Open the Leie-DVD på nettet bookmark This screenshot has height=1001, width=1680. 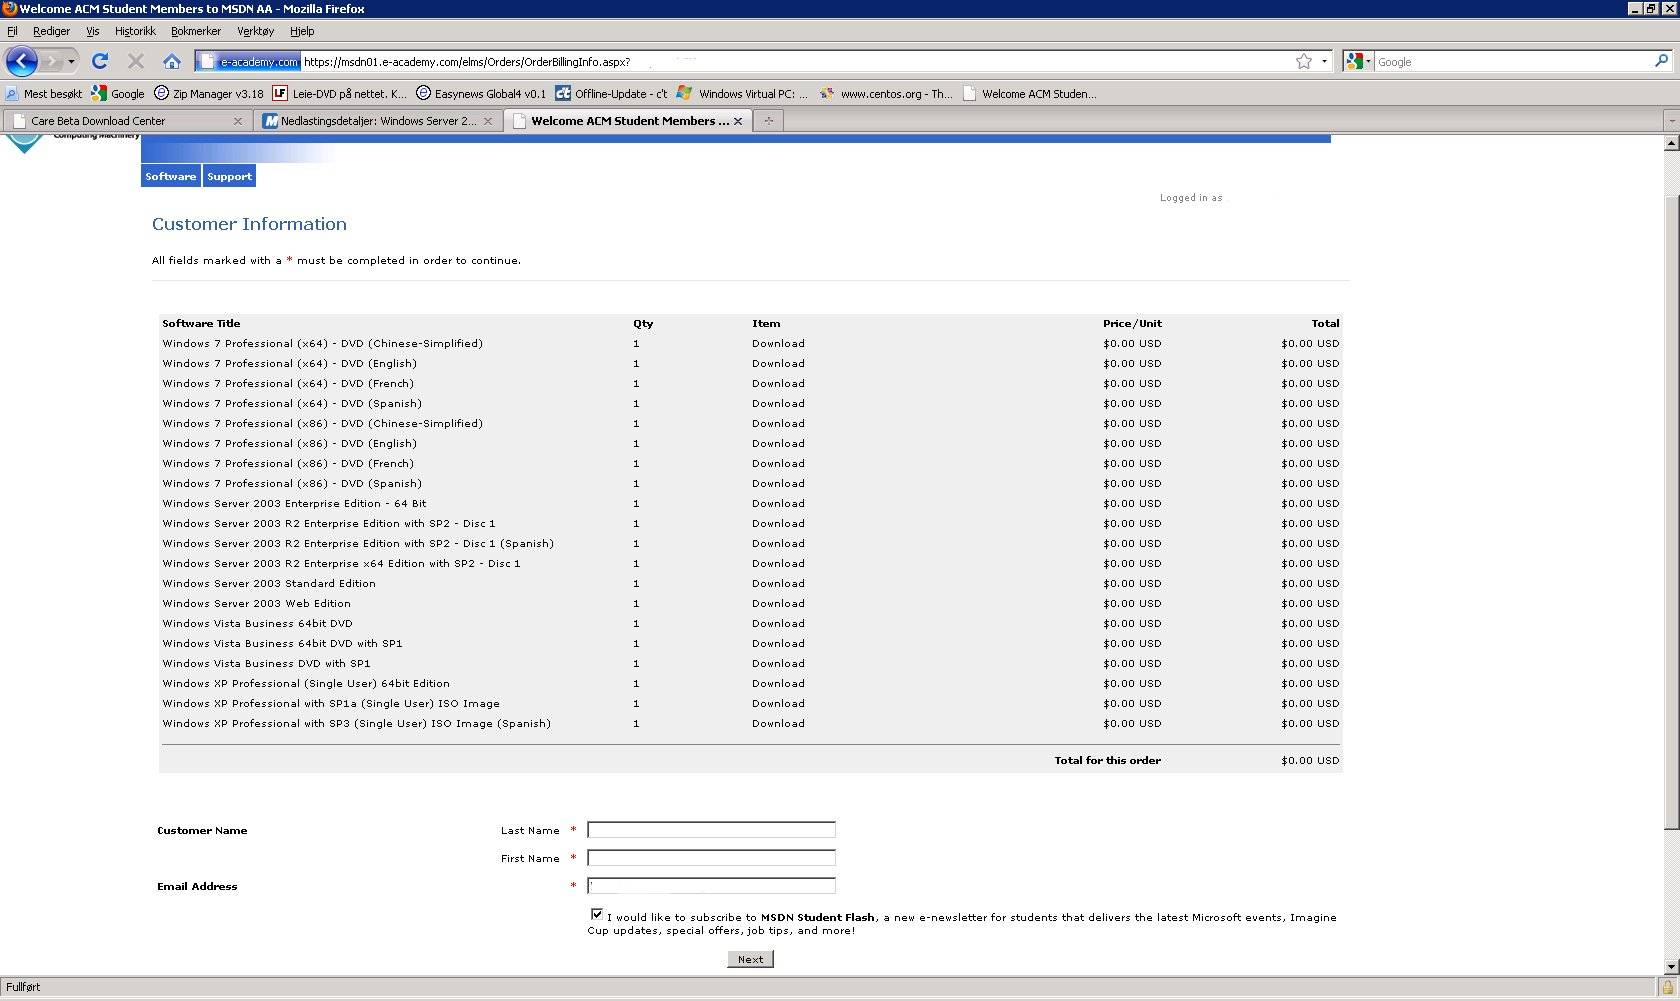pyautogui.click(x=340, y=94)
